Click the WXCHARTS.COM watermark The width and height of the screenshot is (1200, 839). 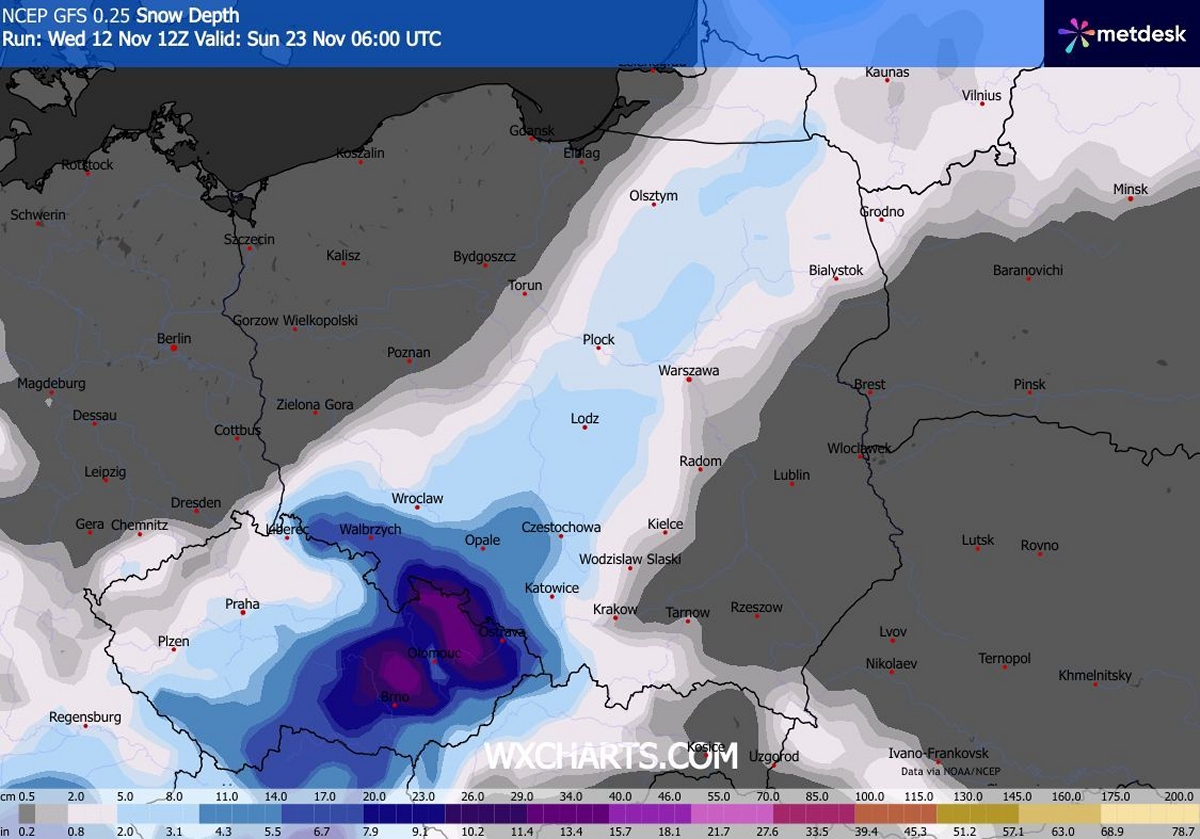click(611, 756)
